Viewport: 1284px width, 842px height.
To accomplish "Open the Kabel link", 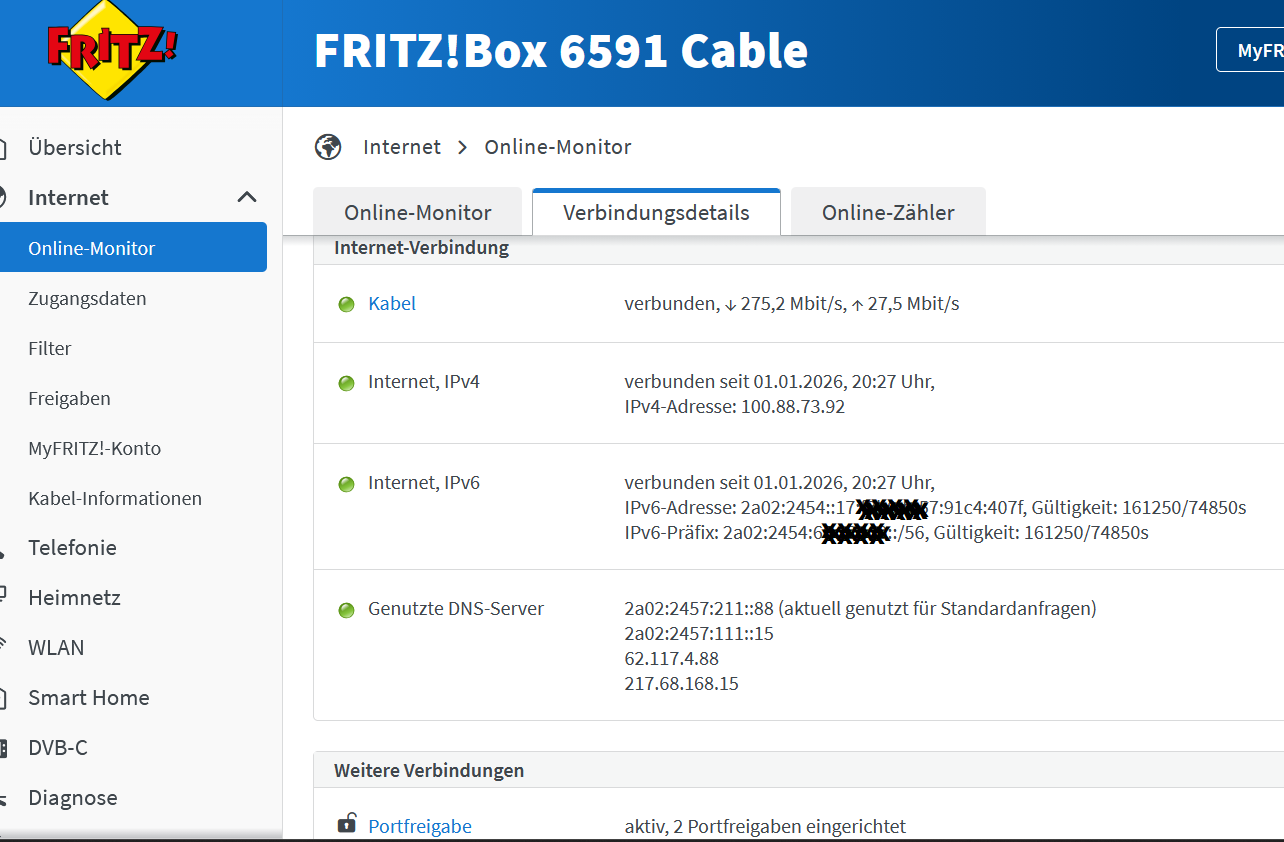I will (x=392, y=304).
